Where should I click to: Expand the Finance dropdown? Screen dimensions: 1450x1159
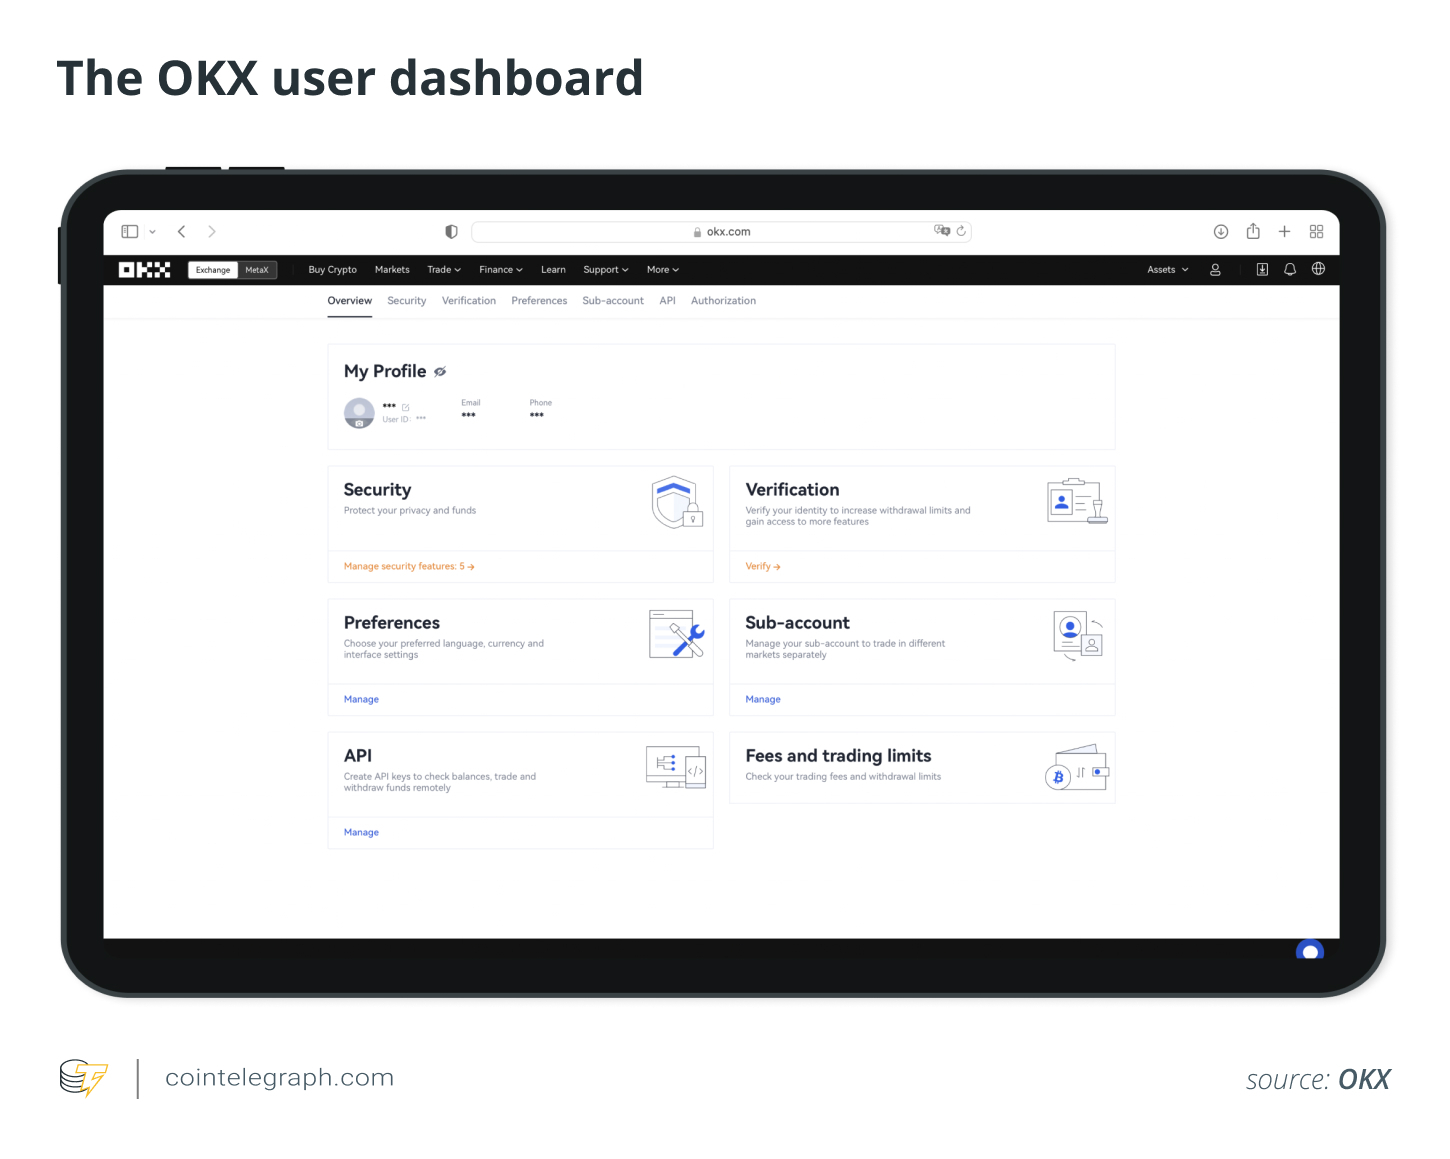tap(501, 270)
